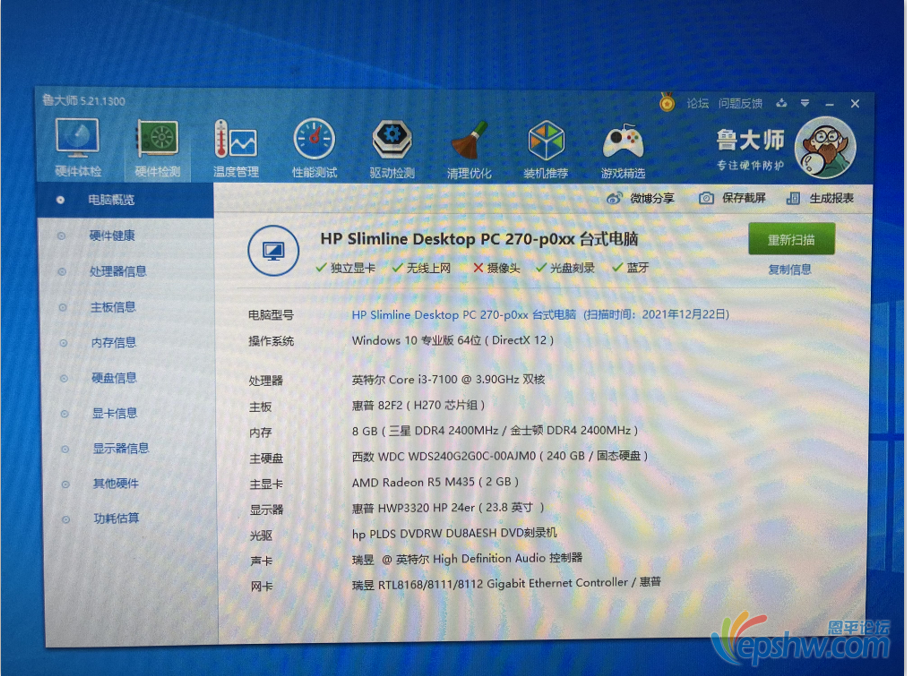The image size is (907, 676).
Task: Open 装机推荐 build recommendations
Action: click(x=545, y=150)
